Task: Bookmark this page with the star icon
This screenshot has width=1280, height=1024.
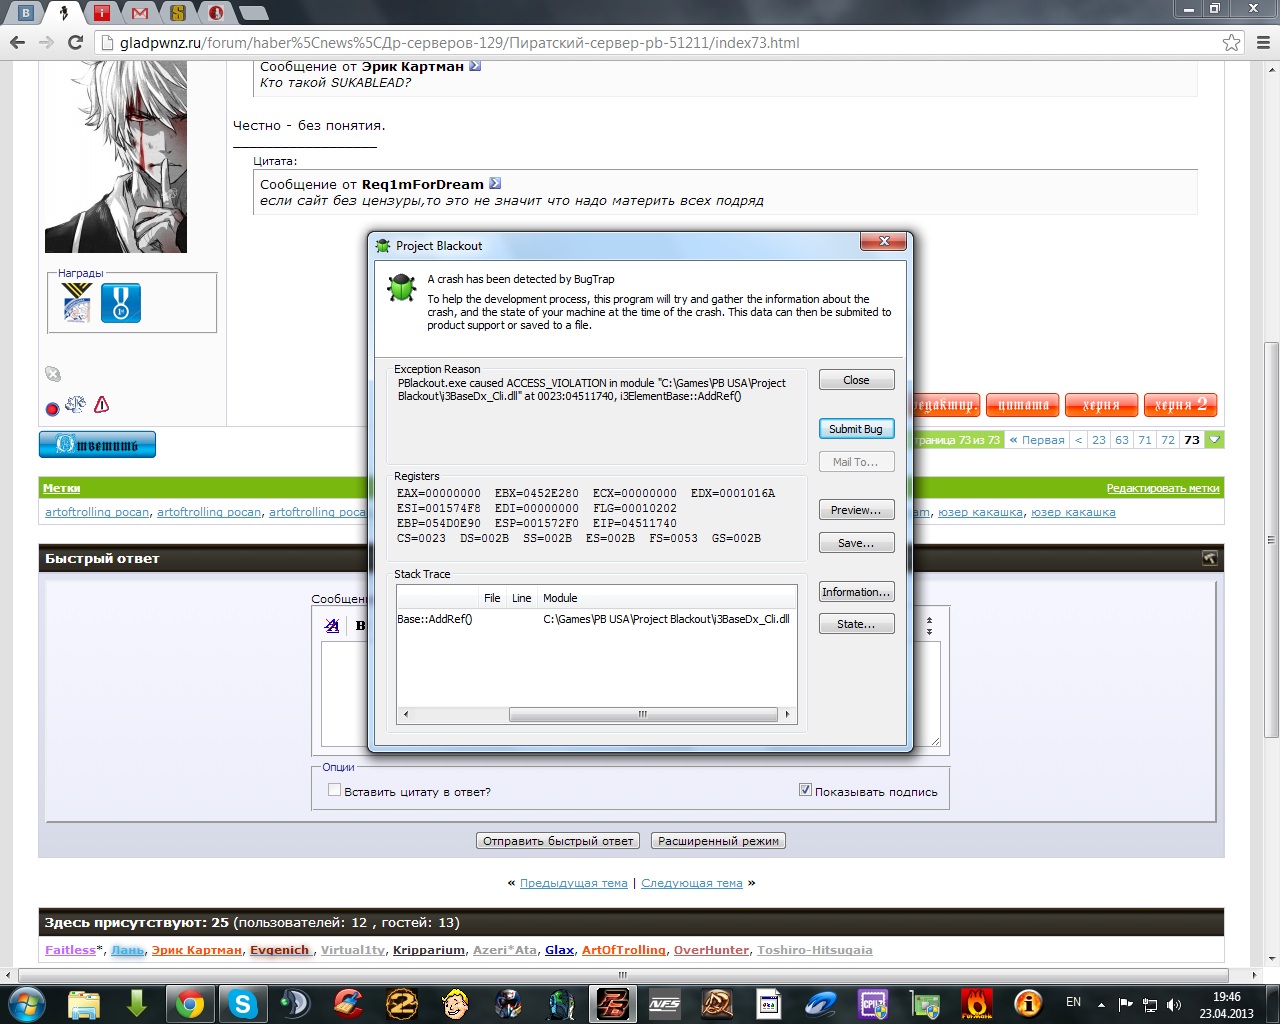Action: click(x=1231, y=43)
